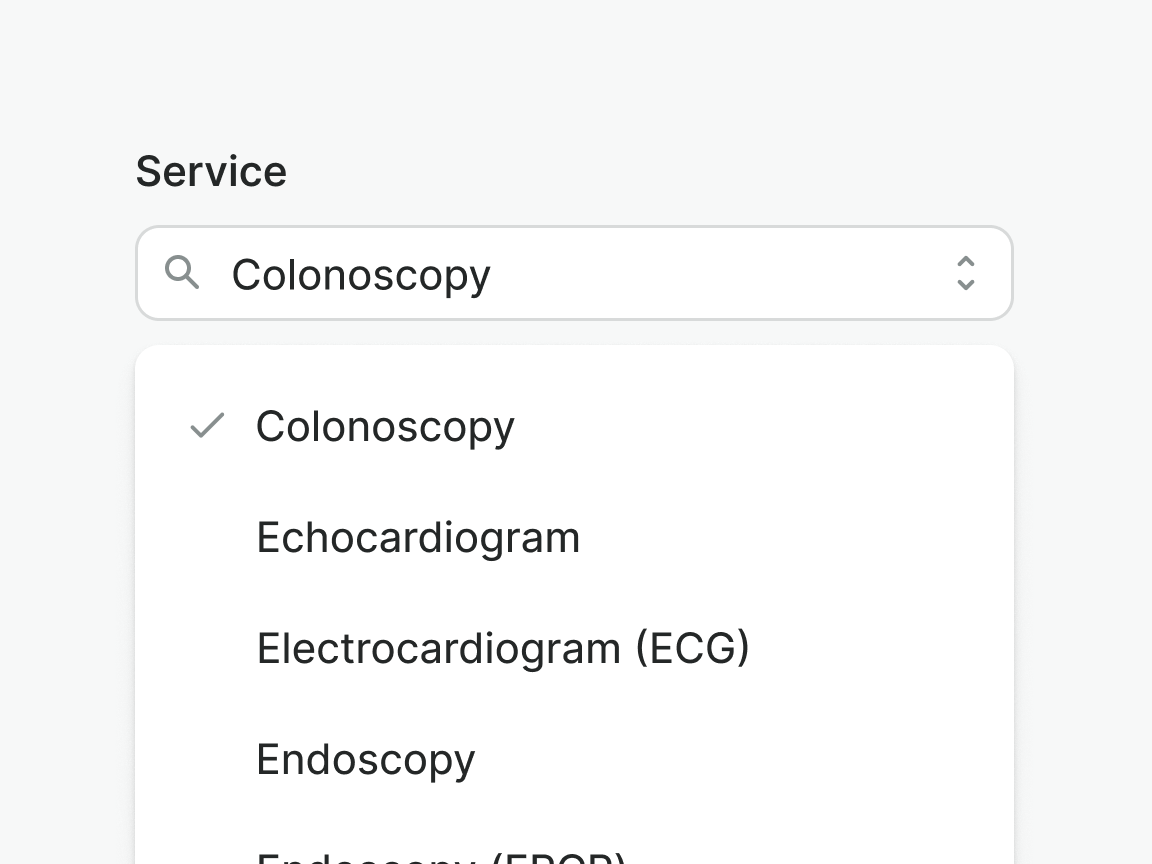Screen dimensions: 1152x864
Task: Click the Service field label
Action: [x=211, y=171]
